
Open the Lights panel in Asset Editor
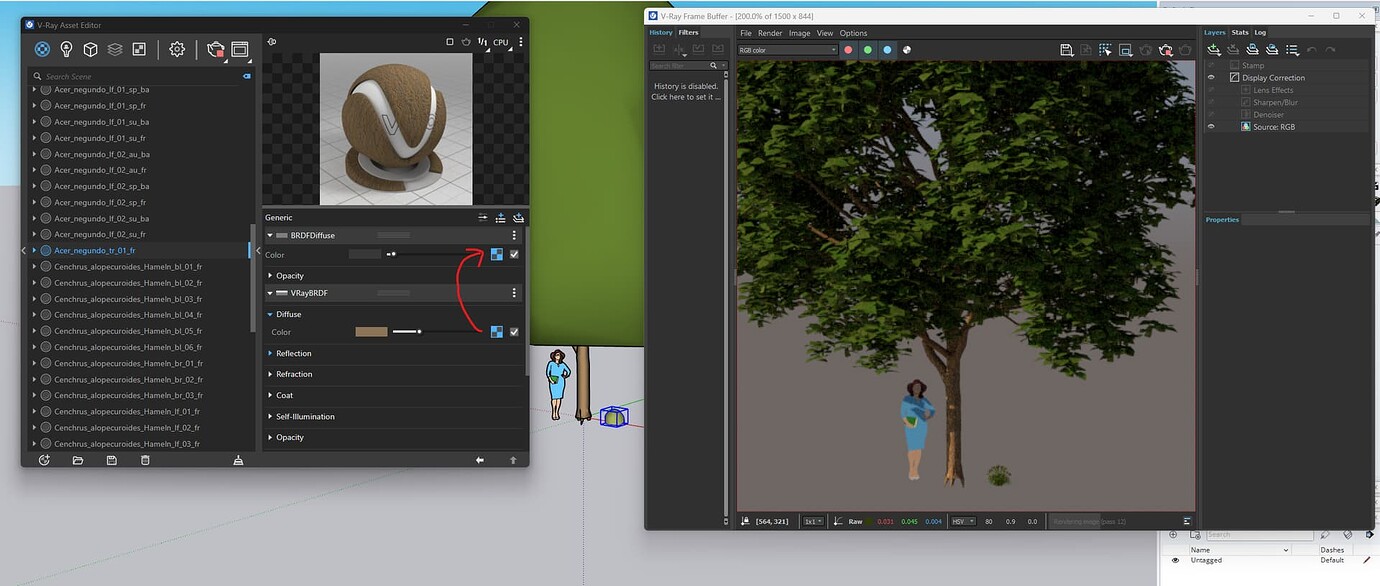[66, 48]
